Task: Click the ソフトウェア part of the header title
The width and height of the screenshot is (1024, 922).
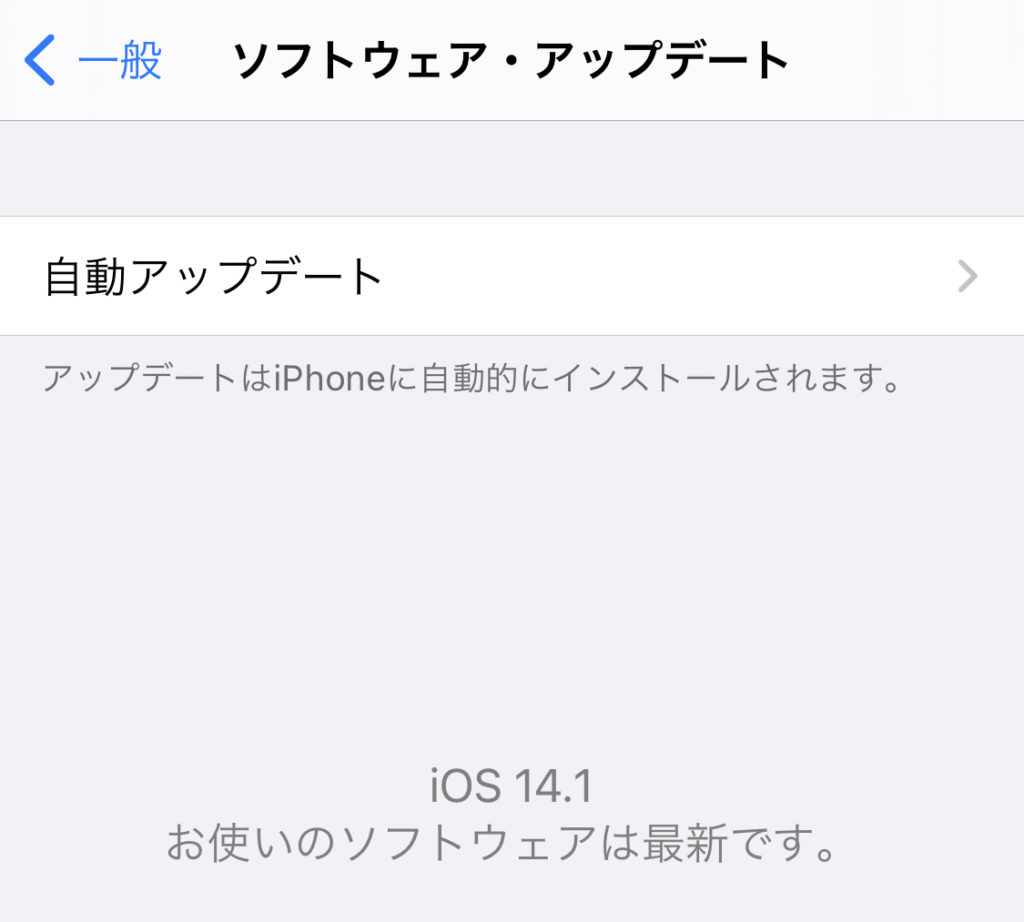Action: [x=361, y=60]
